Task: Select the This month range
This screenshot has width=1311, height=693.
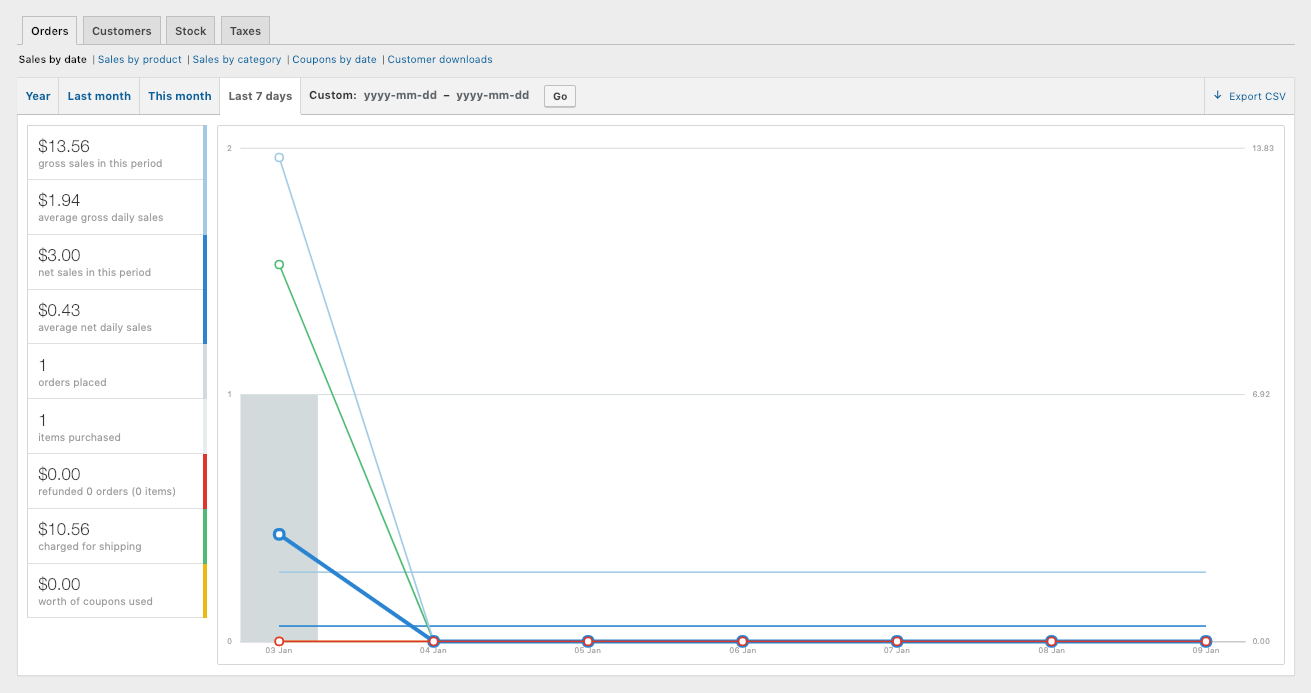Action: (x=180, y=96)
